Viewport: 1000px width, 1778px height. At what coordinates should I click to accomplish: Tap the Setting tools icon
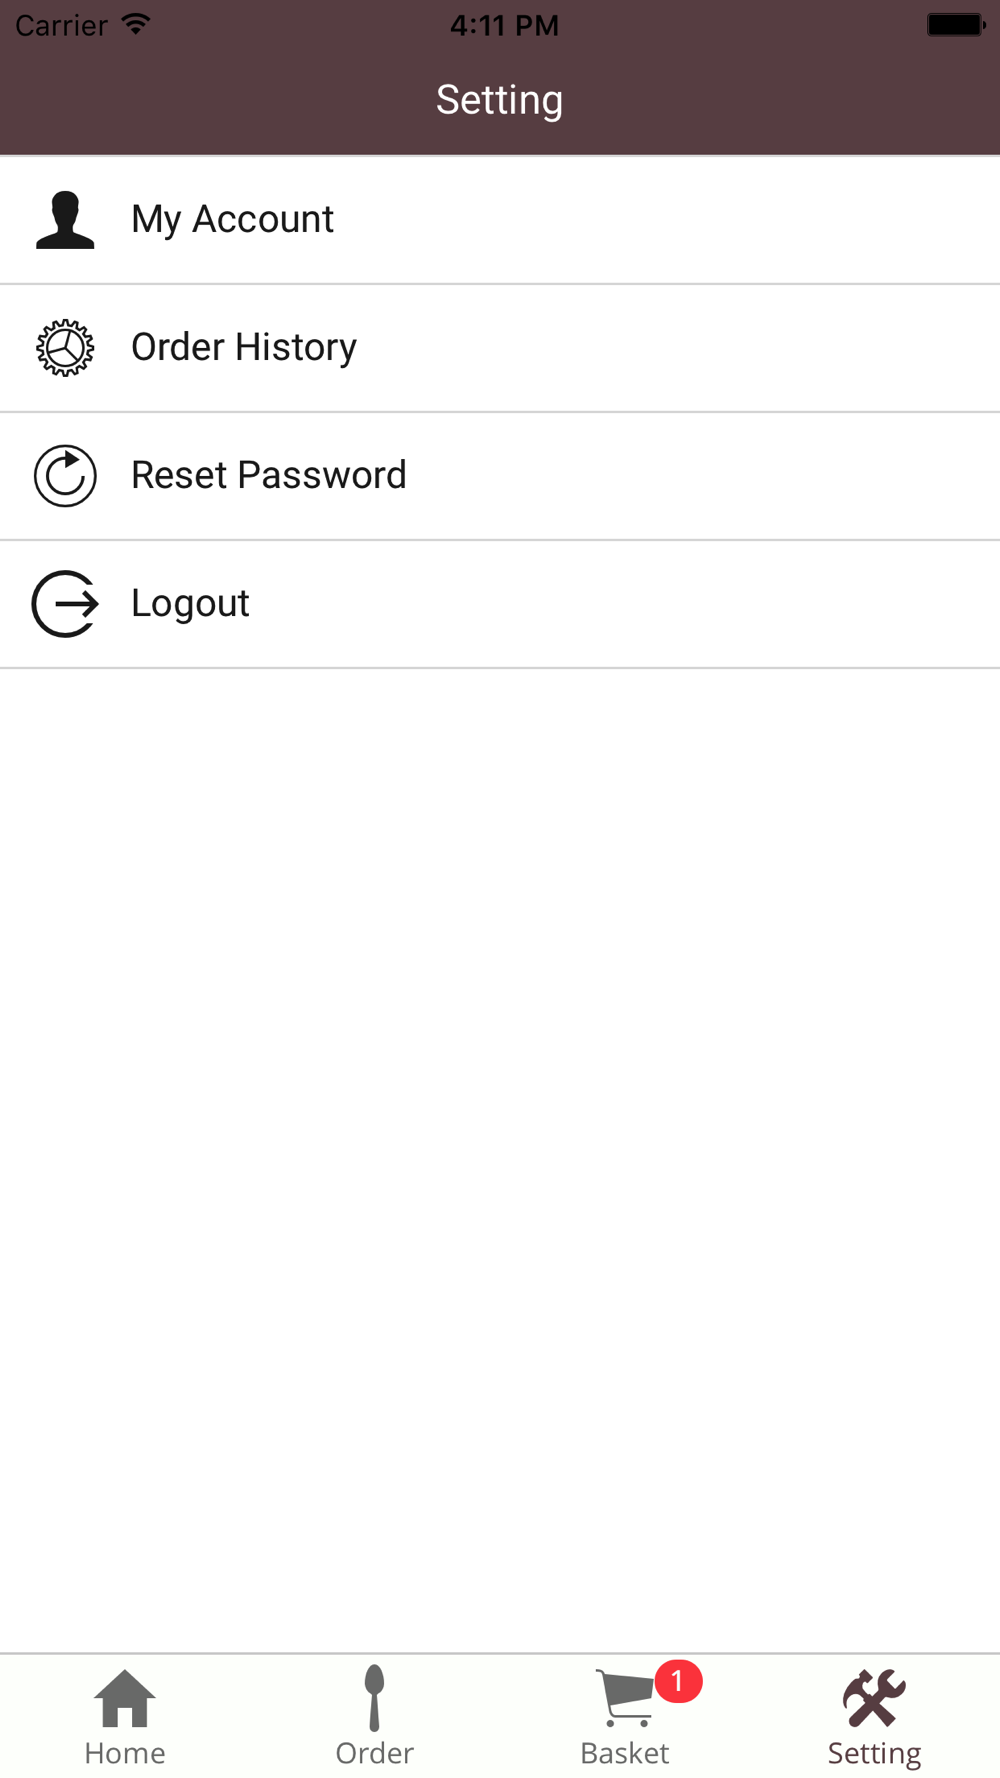point(875,1698)
